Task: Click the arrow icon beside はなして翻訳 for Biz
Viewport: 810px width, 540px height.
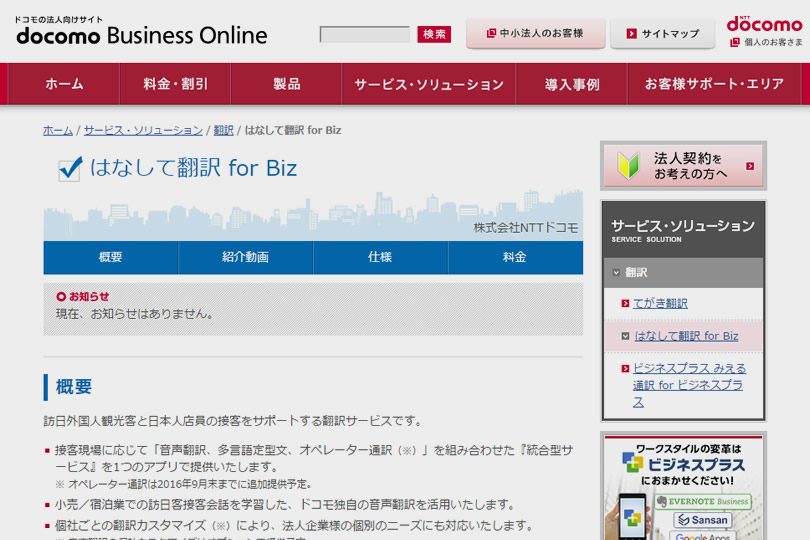Action: tap(625, 336)
